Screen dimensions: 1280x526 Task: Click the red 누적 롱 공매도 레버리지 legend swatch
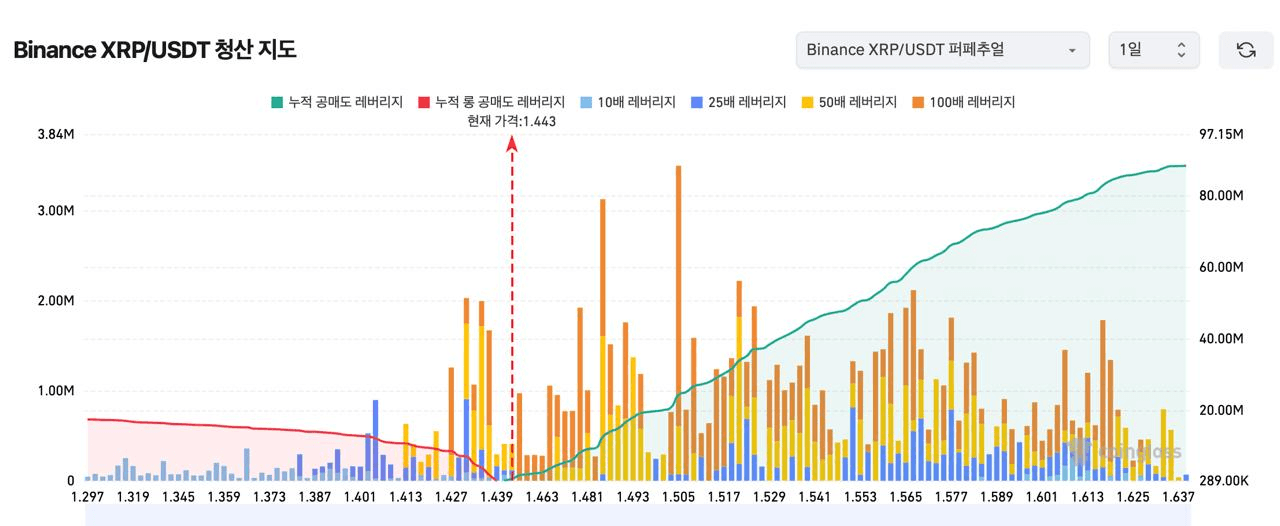click(x=423, y=102)
